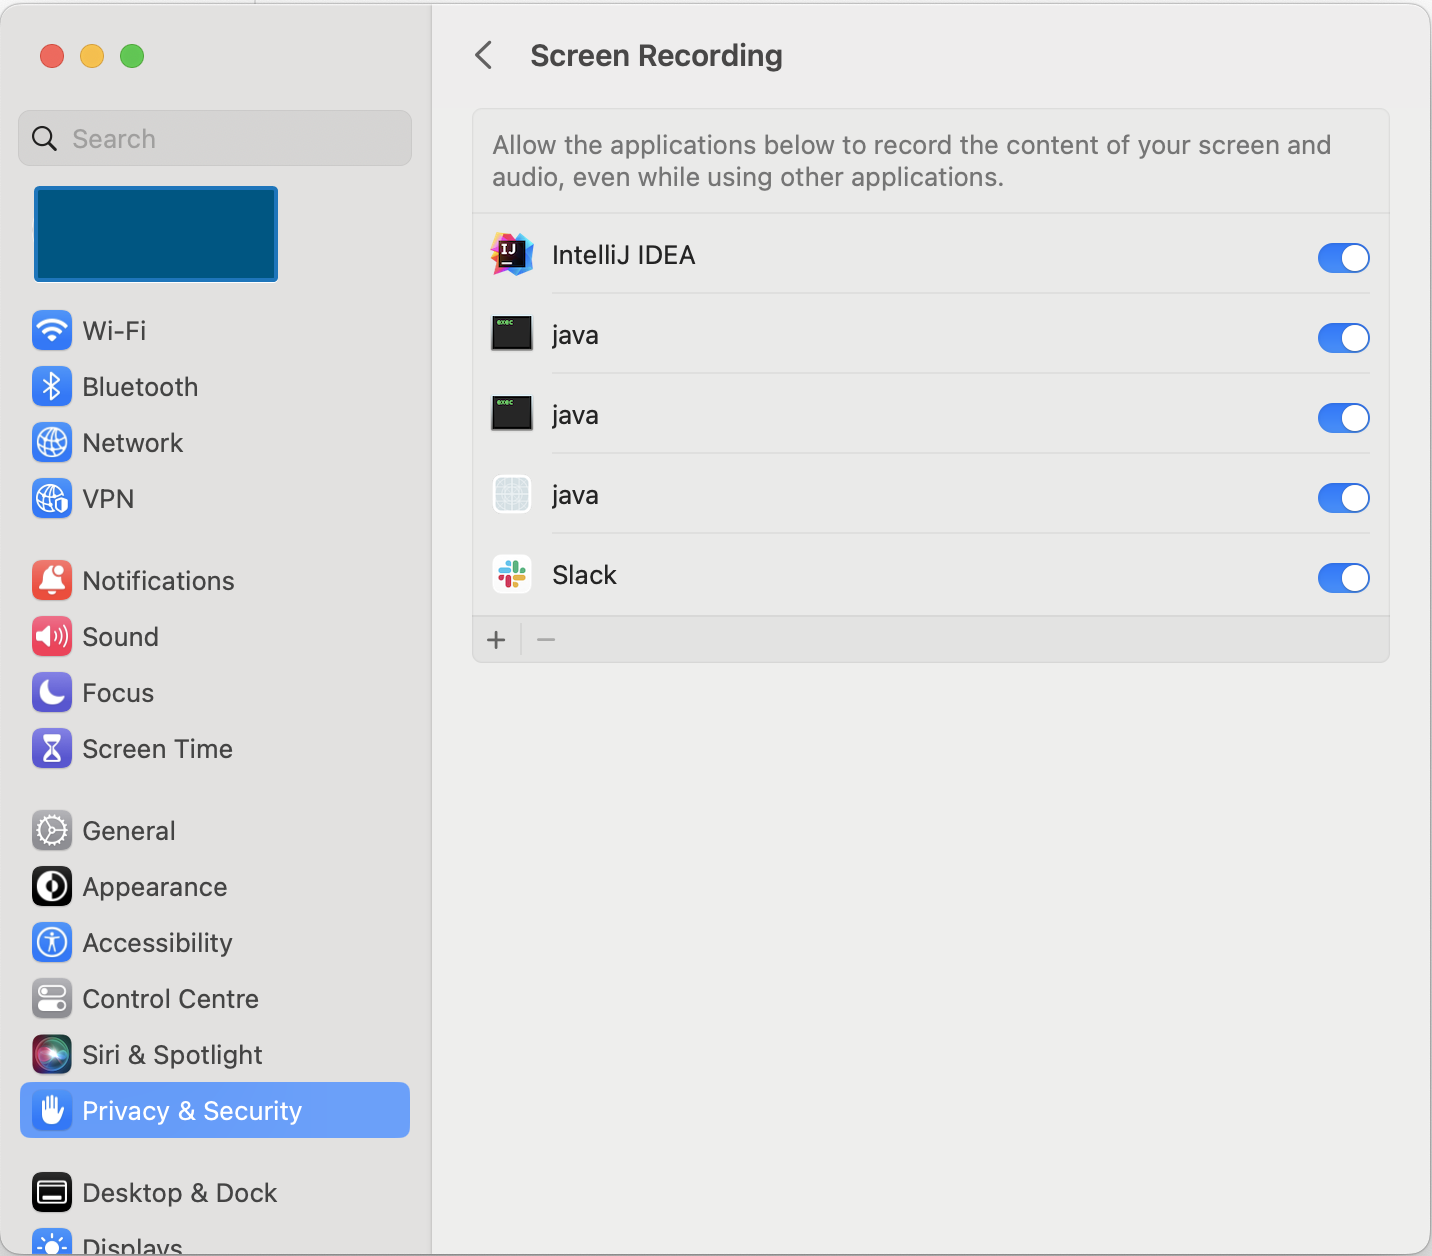Go back using the chevron arrow
This screenshot has width=1432, height=1256.
point(484,56)
